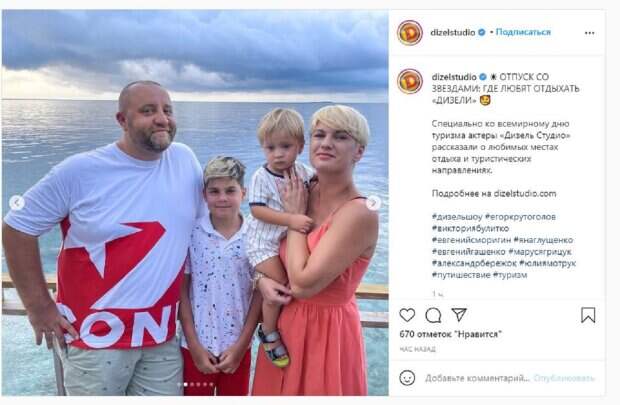Click the comment input field

click(477, 378)
